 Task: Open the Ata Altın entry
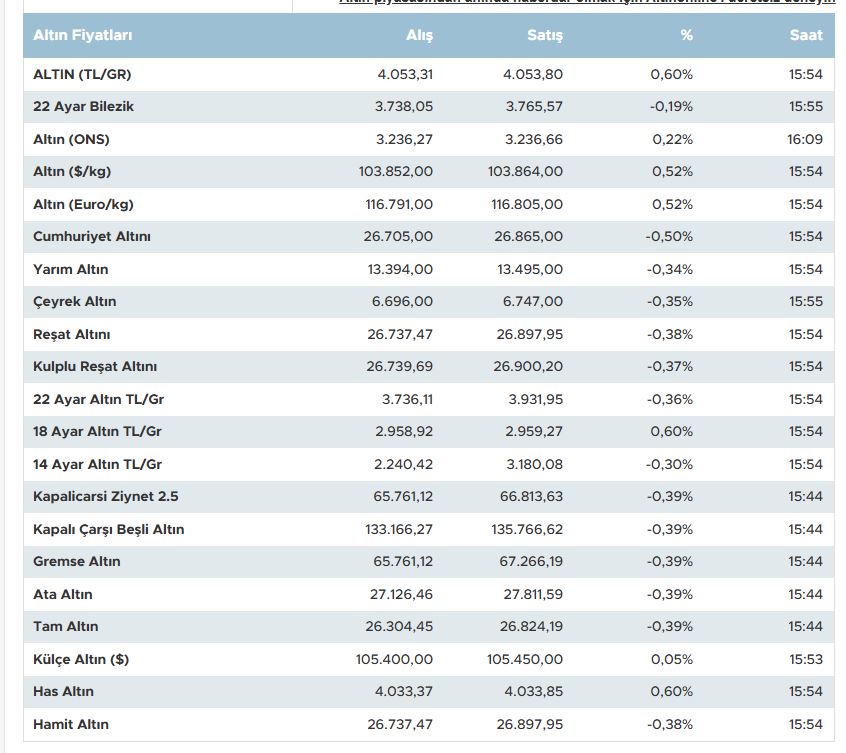[x=63, y=594]
